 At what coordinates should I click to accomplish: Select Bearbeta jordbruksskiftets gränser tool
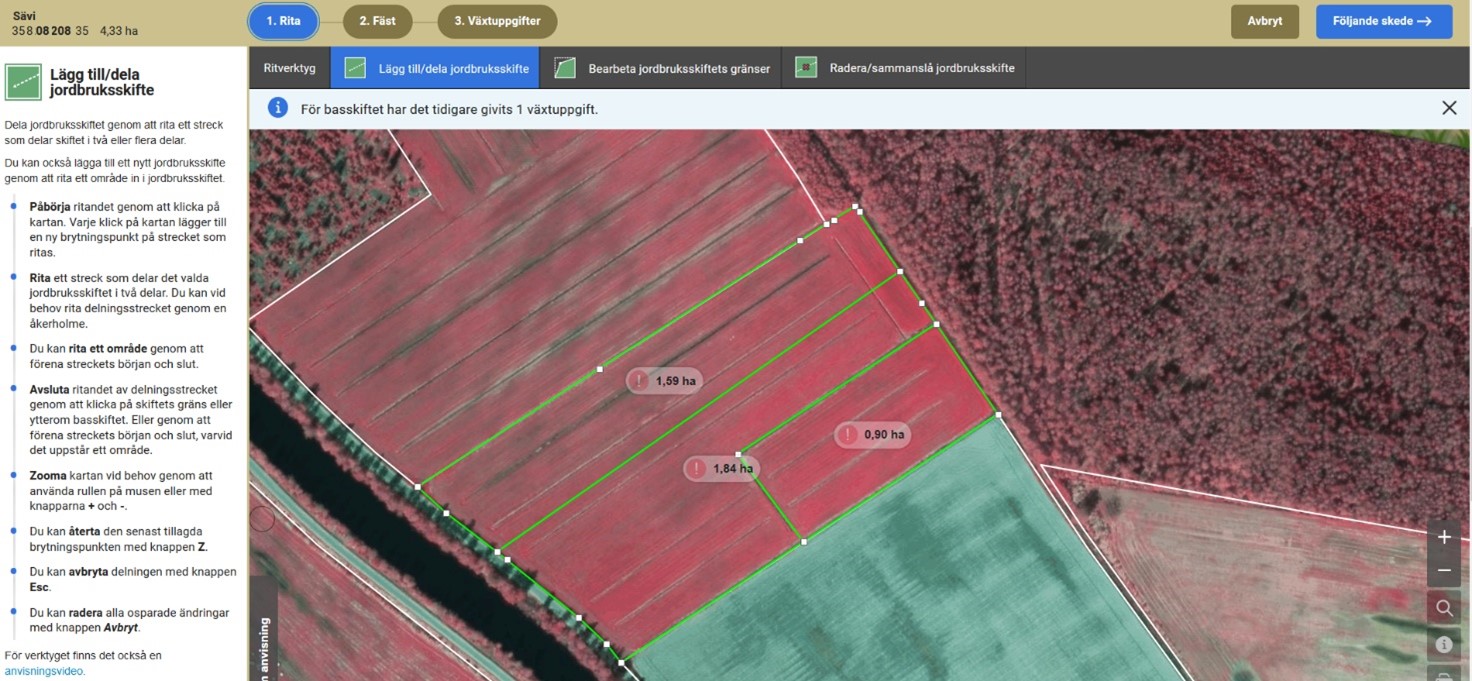click(x=661, y=68)
